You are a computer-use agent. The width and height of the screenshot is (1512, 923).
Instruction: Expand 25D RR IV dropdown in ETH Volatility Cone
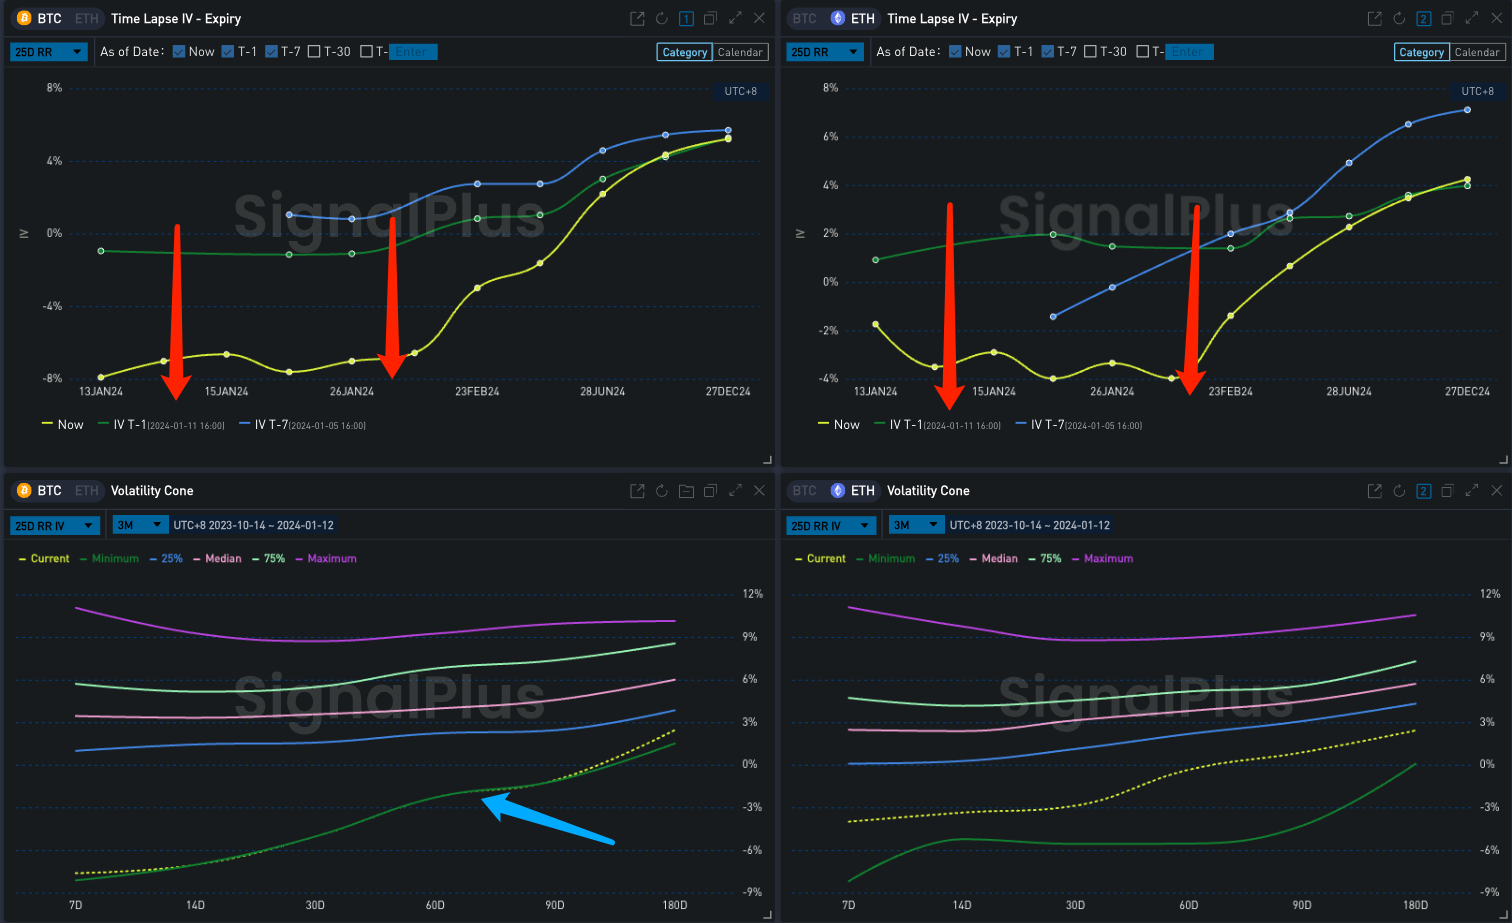[x=832, y=525]
